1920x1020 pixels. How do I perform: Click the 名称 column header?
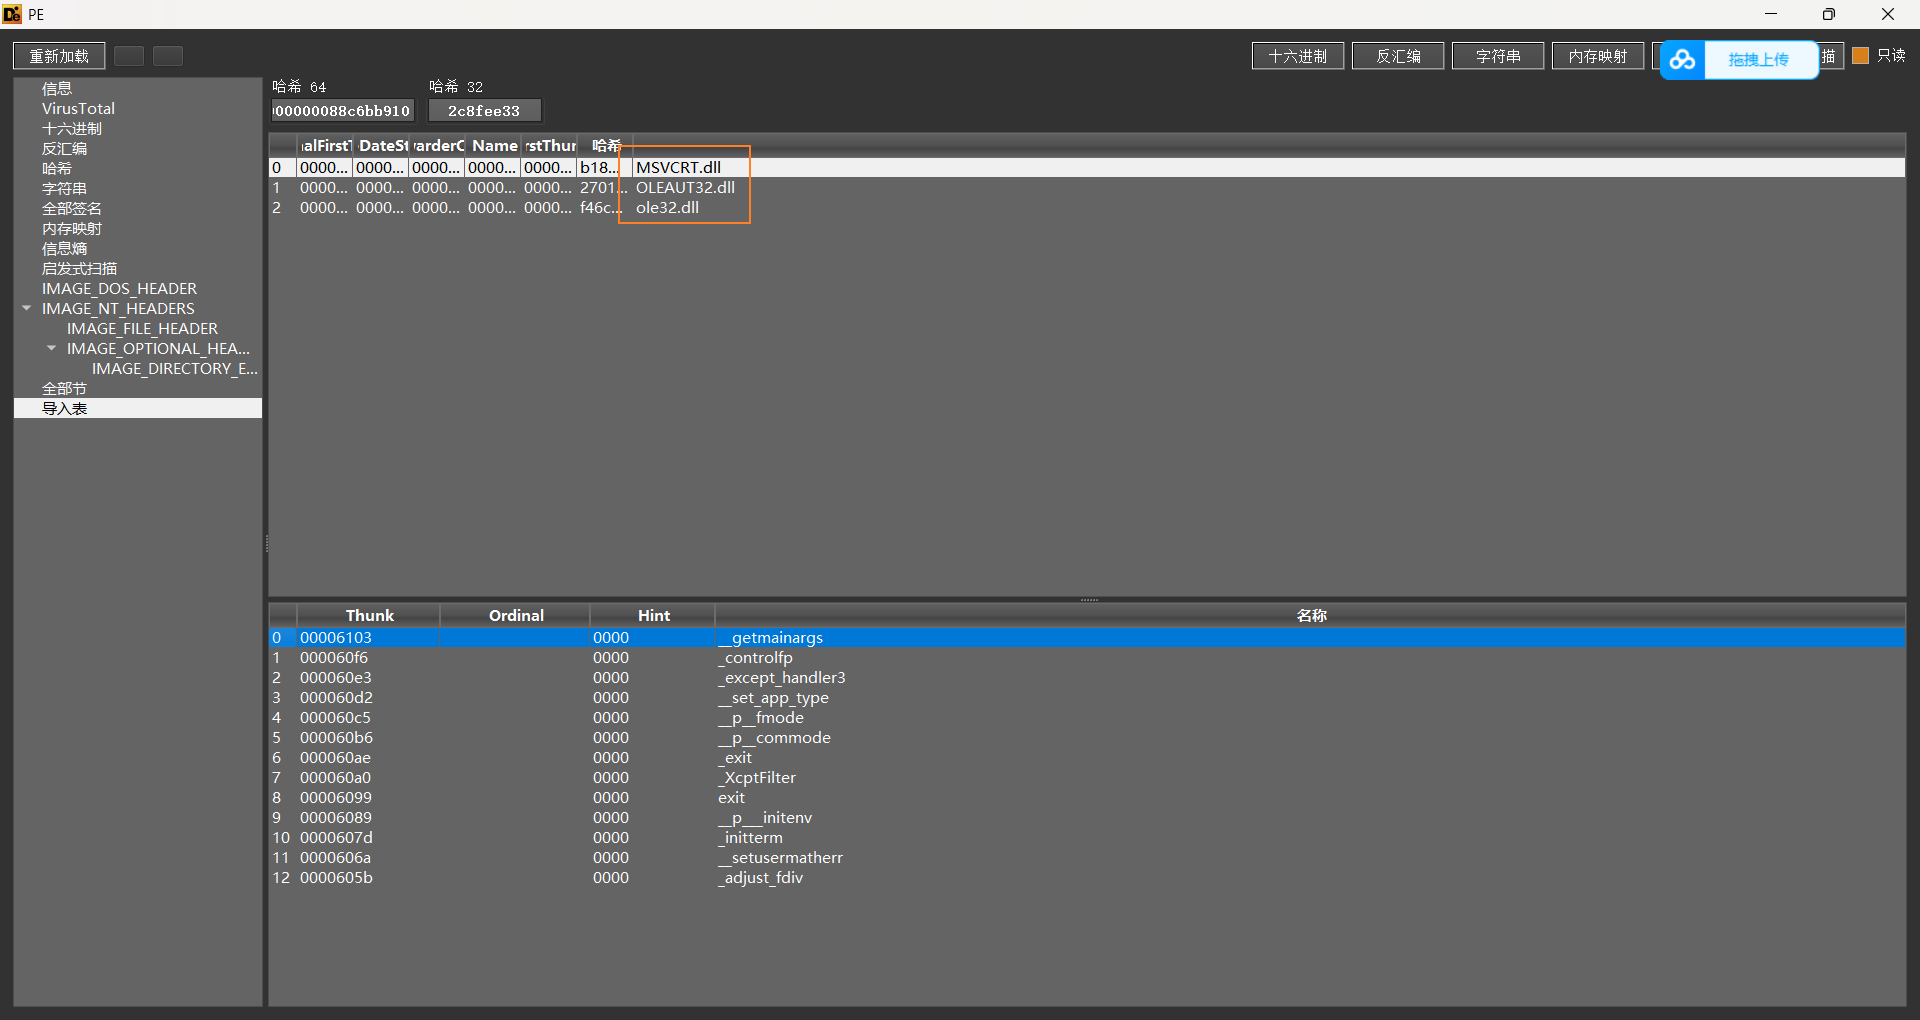coord(1311,615)
